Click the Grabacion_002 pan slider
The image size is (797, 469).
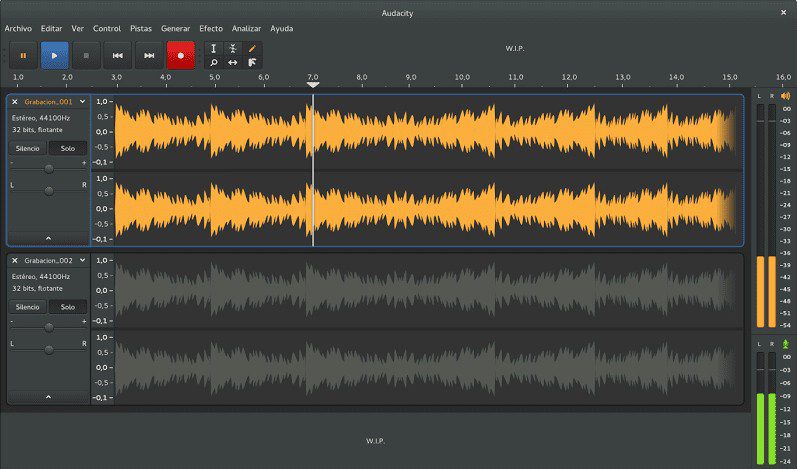coord(49,350)
